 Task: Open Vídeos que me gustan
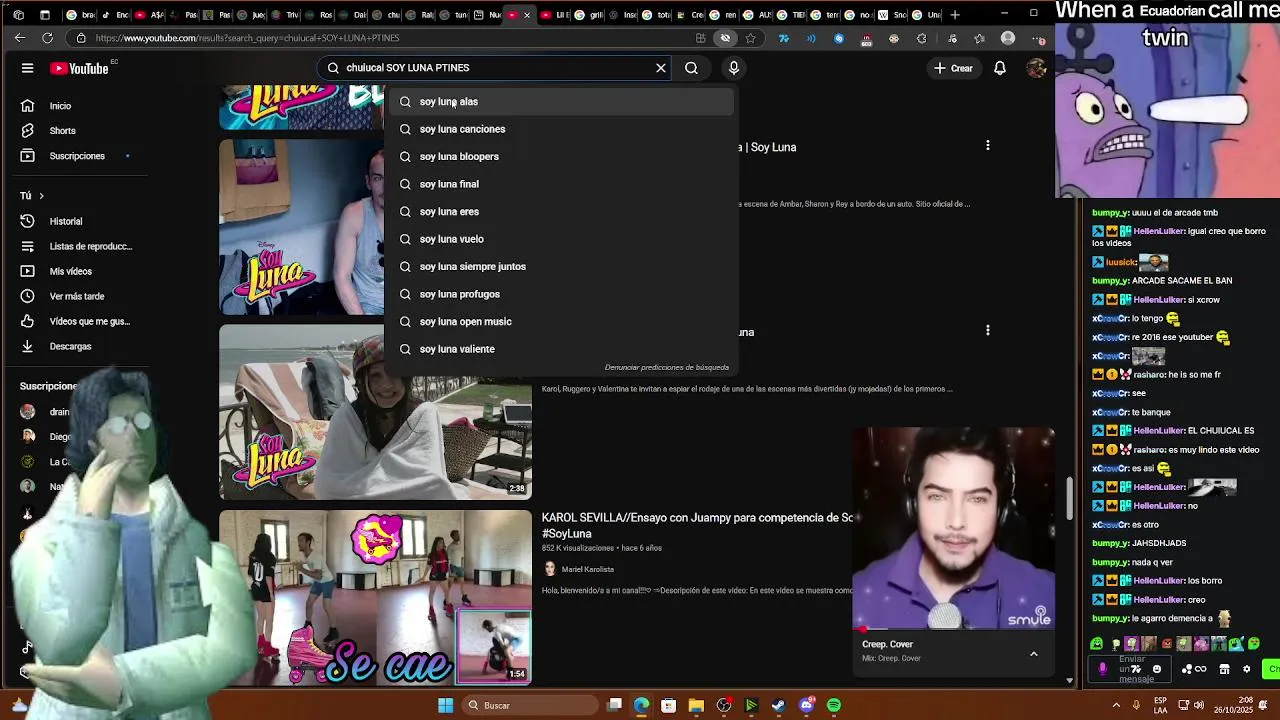pyautogui.click(x=80, y=321)
